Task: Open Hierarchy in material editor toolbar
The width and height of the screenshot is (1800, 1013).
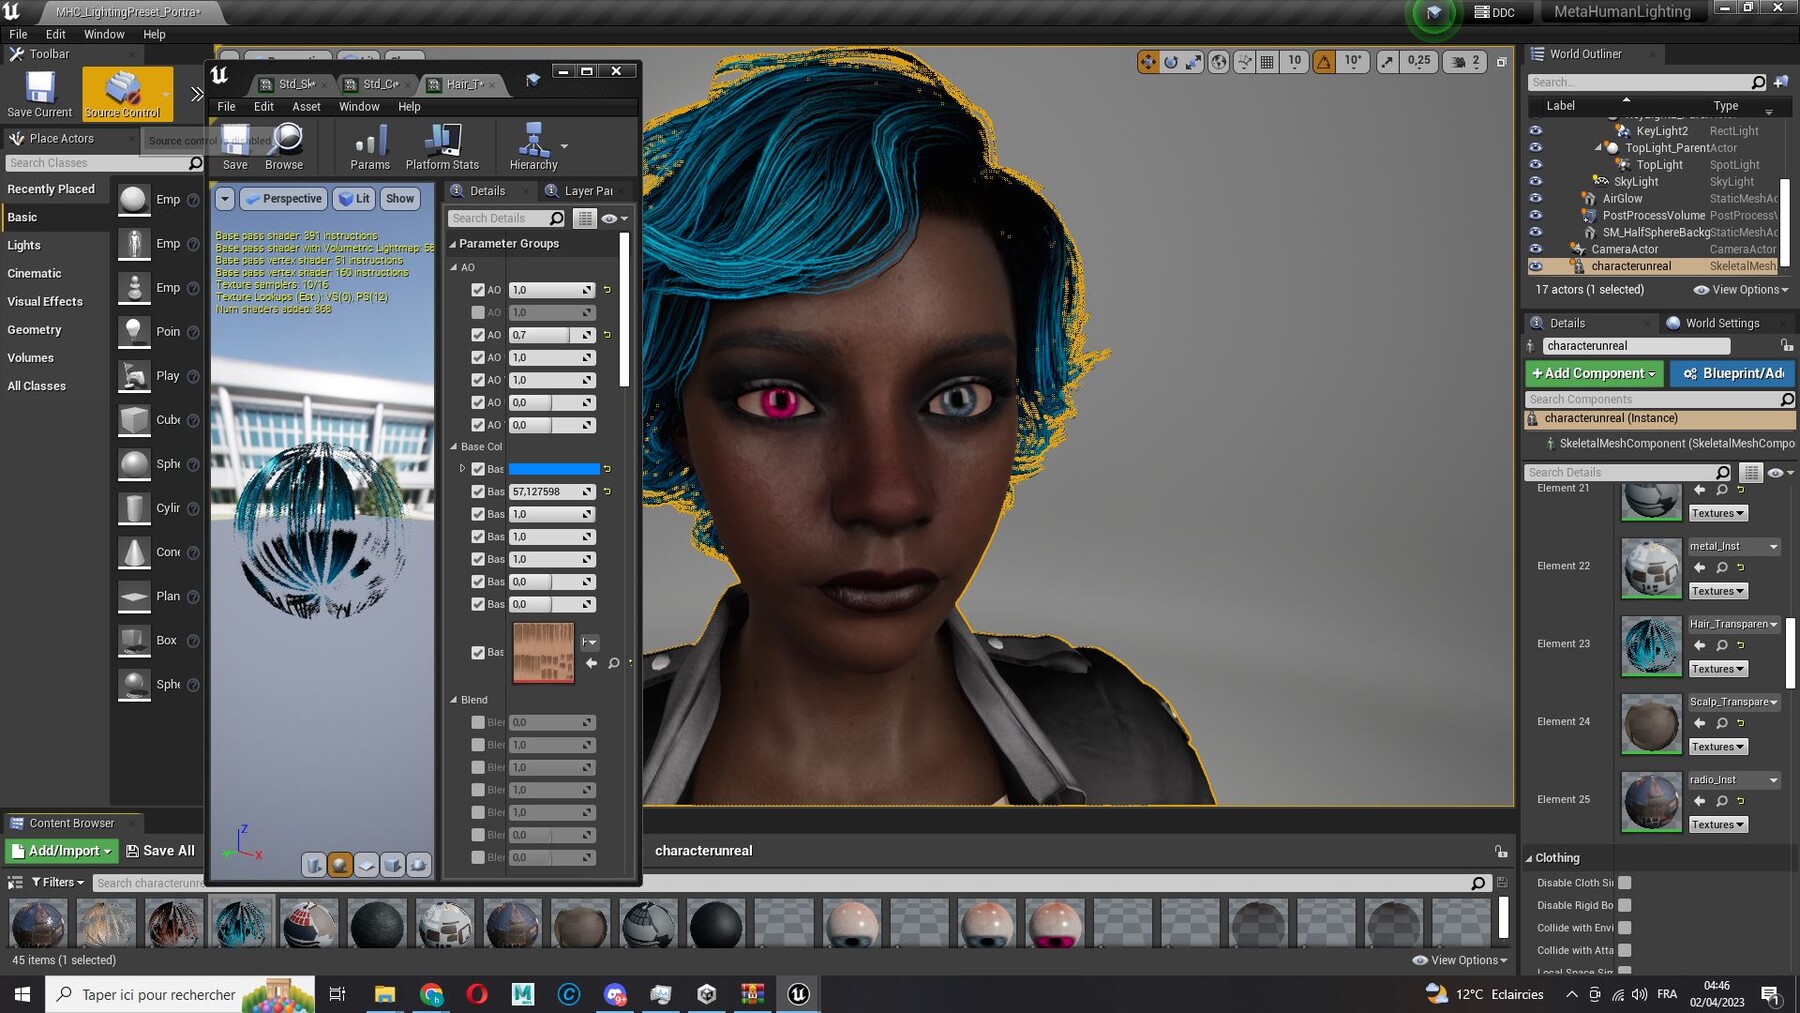Action: (533, 147)
